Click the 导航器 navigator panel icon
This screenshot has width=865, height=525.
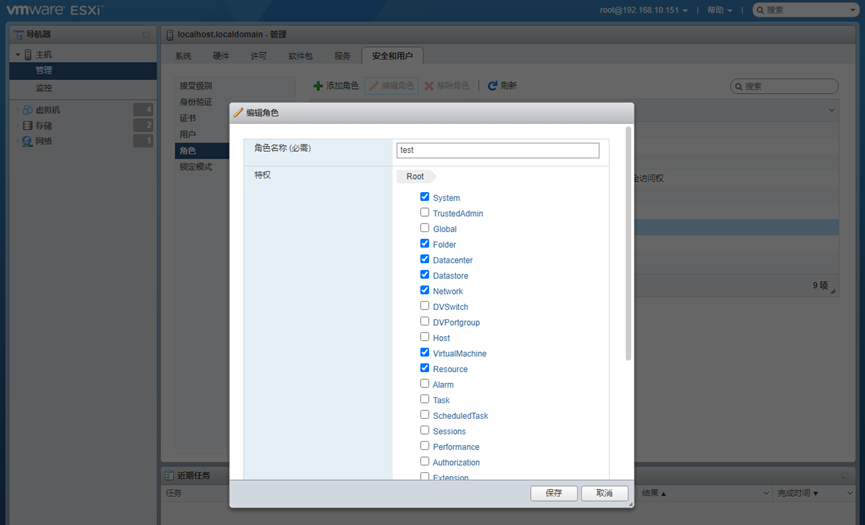[x=18, y=34]
